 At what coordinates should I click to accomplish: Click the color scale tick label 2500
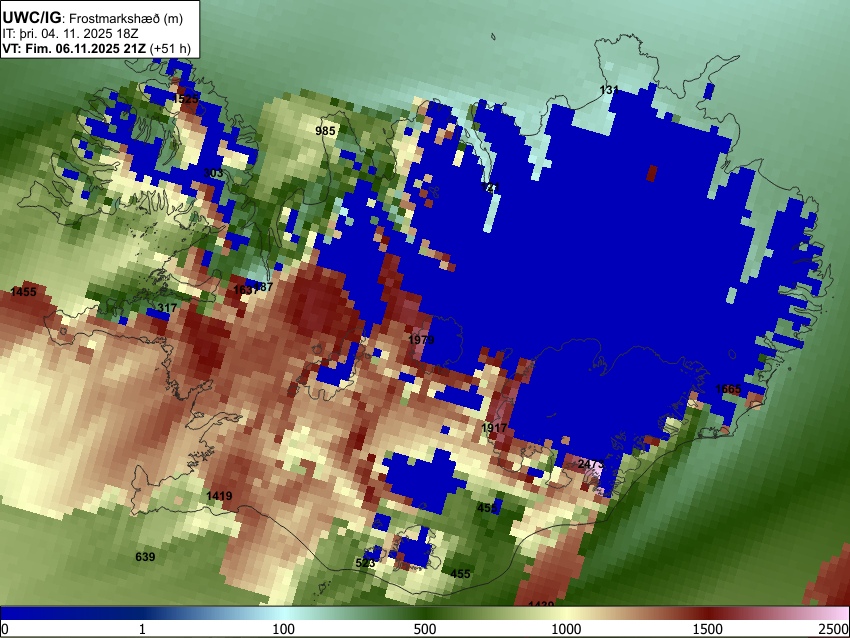pos(835,629)
